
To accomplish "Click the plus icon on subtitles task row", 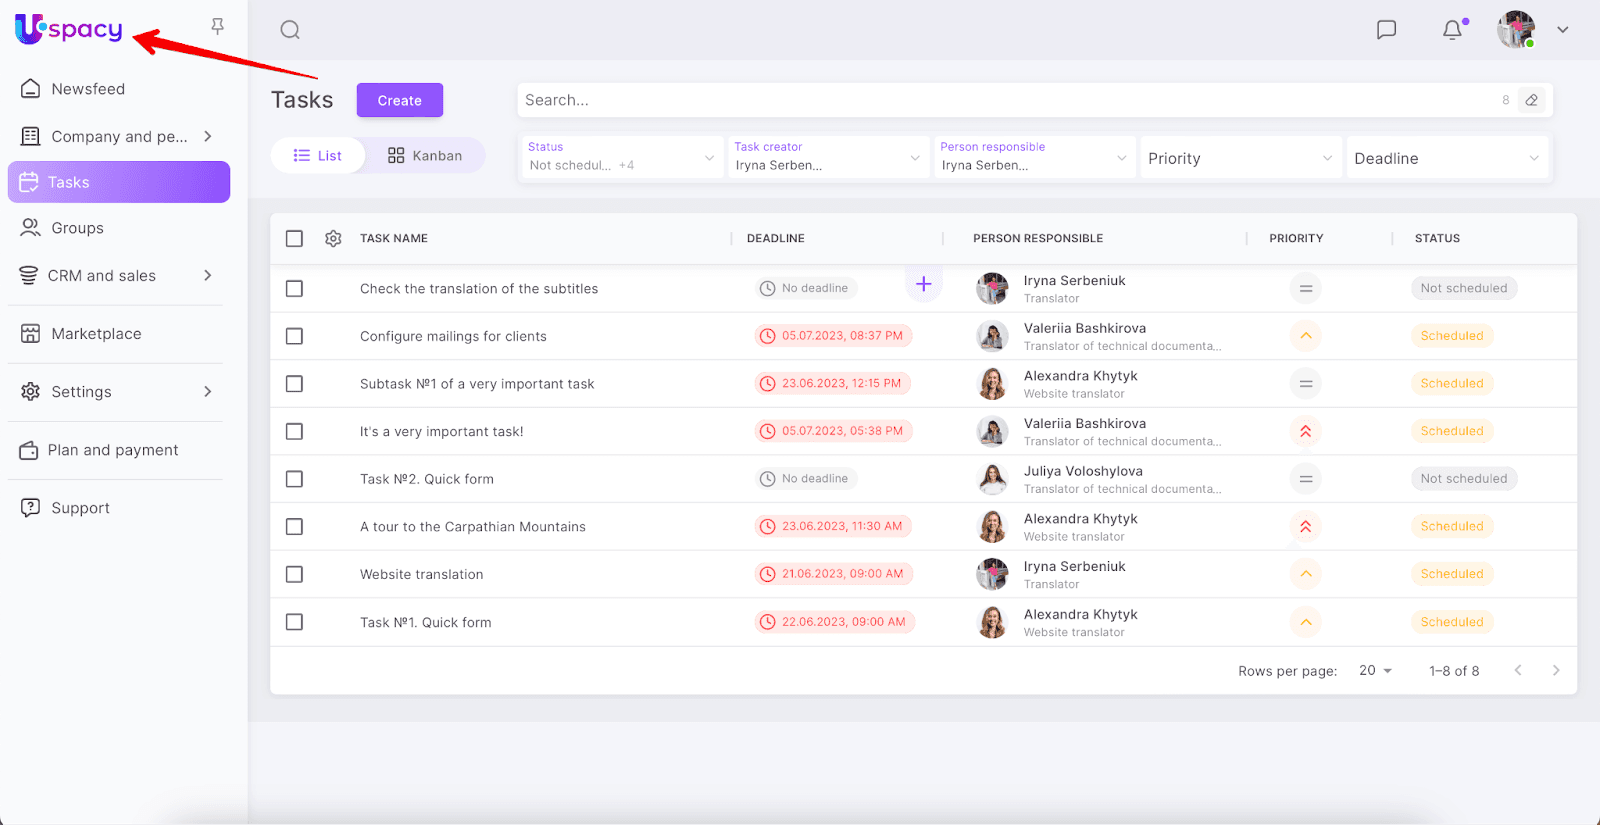I will point(924,284).
